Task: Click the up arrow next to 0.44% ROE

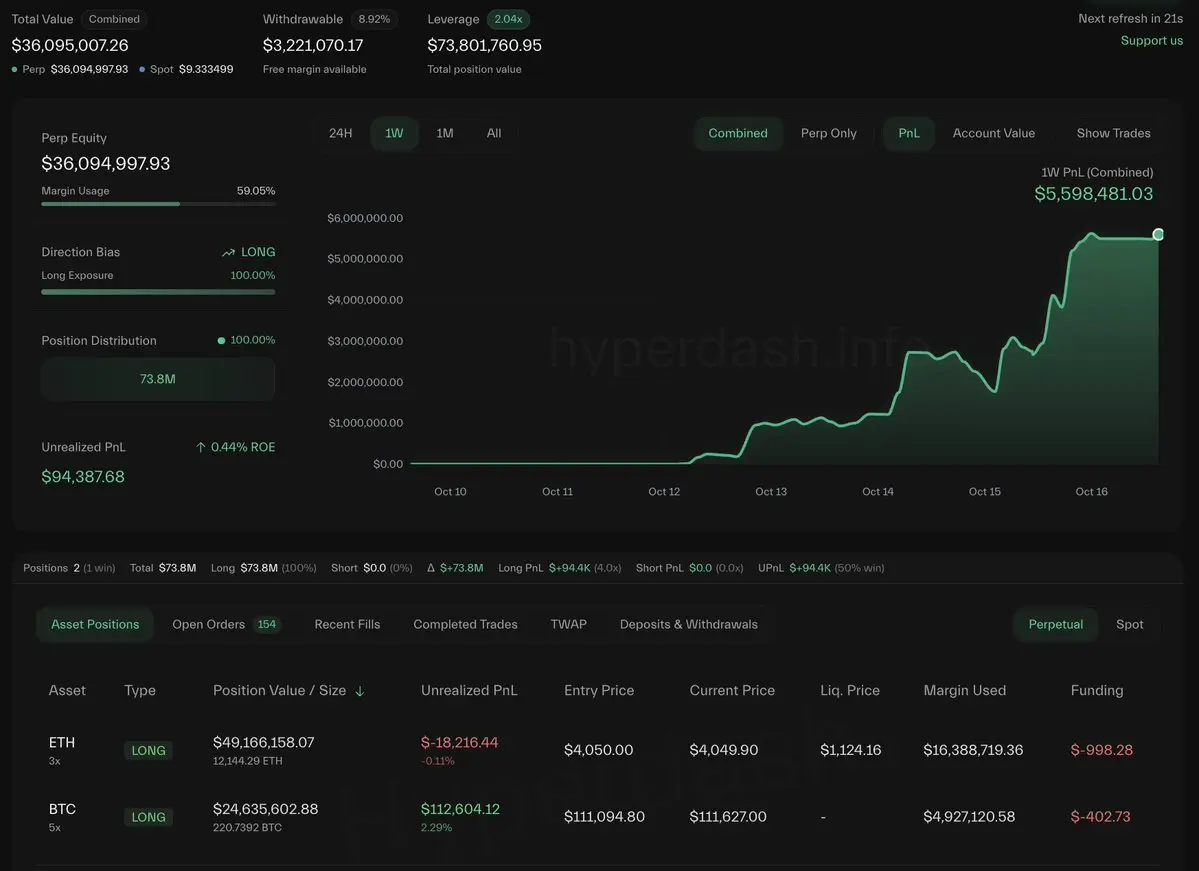Action: (201, 448)
